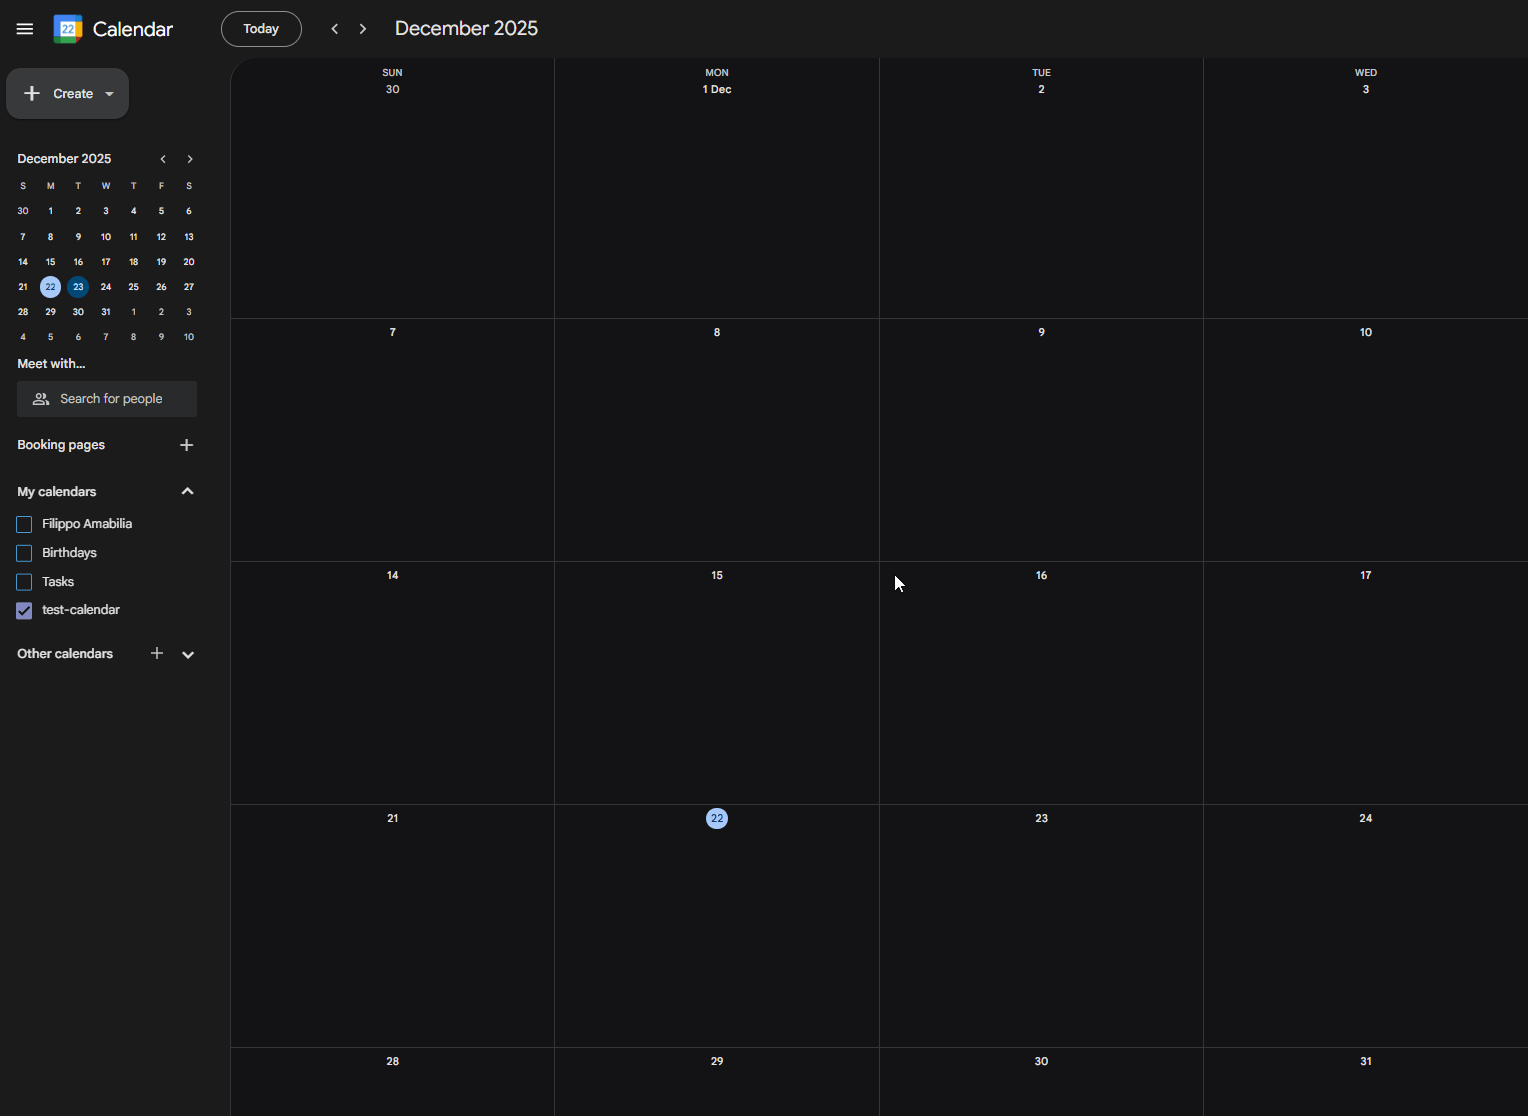Viewport: 1528px width, 1116px height.
Task: Select December 25 in the mini calendar
Action: point(133,287)
